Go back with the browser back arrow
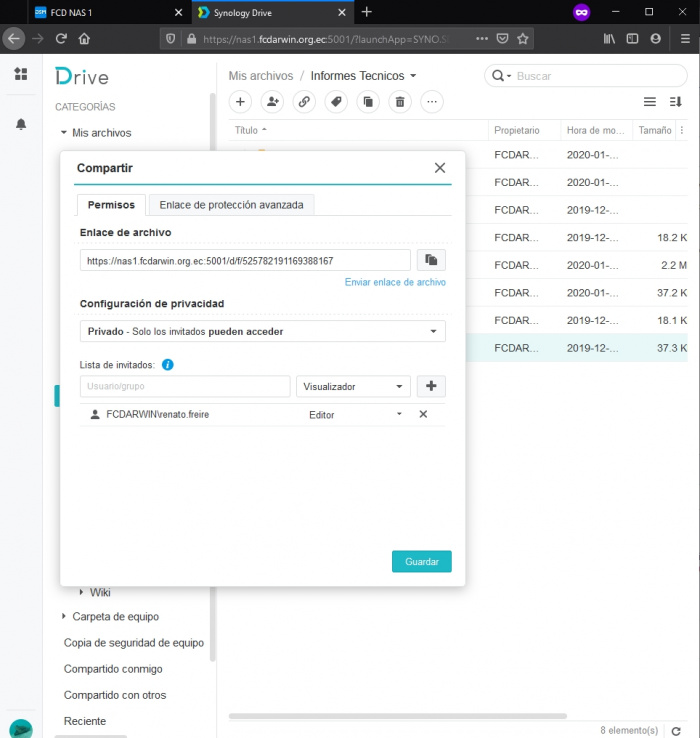 click(14, 39)
